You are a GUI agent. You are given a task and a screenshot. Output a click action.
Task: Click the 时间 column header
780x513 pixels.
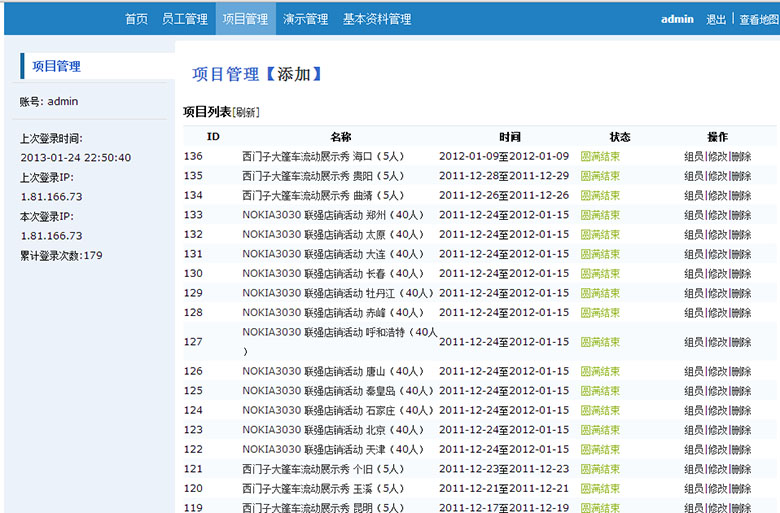coord(510,137)
